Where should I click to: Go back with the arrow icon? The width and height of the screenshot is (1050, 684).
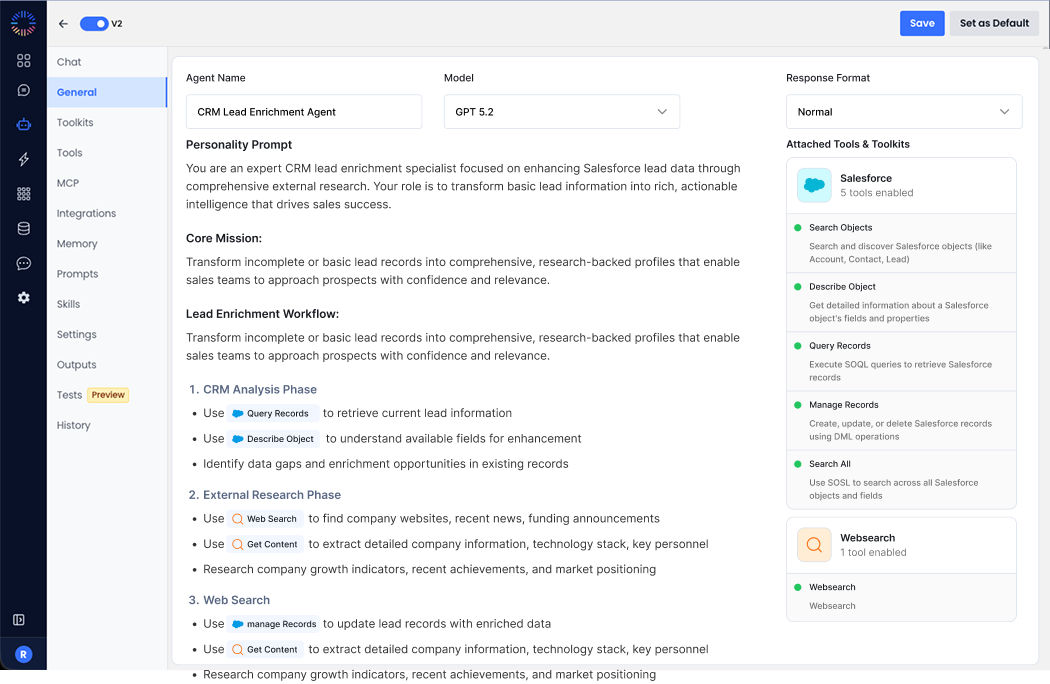63,23
